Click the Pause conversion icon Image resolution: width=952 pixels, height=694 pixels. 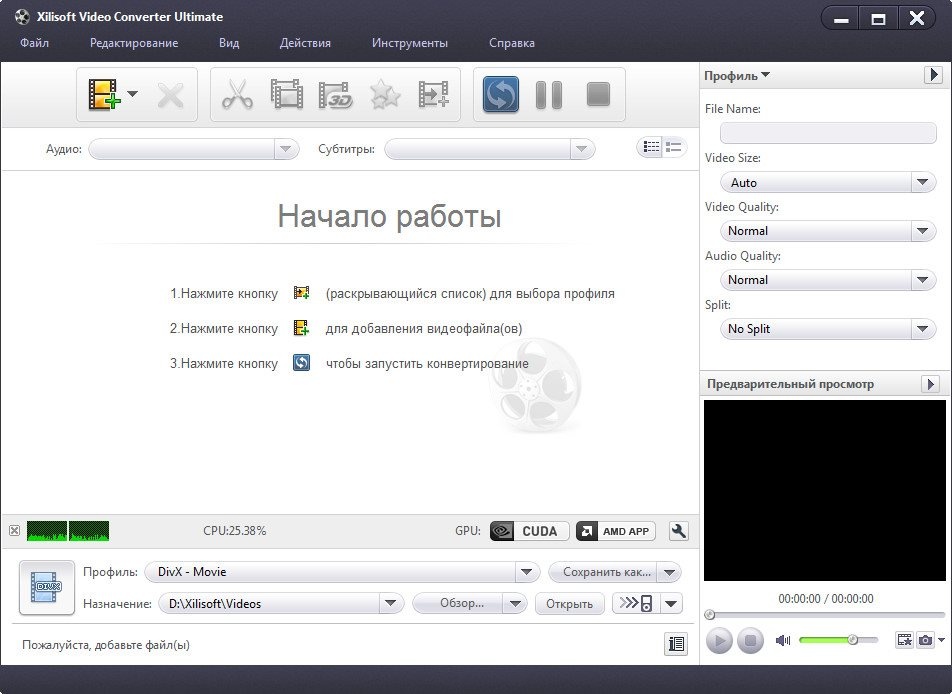[x=549, y=95]
